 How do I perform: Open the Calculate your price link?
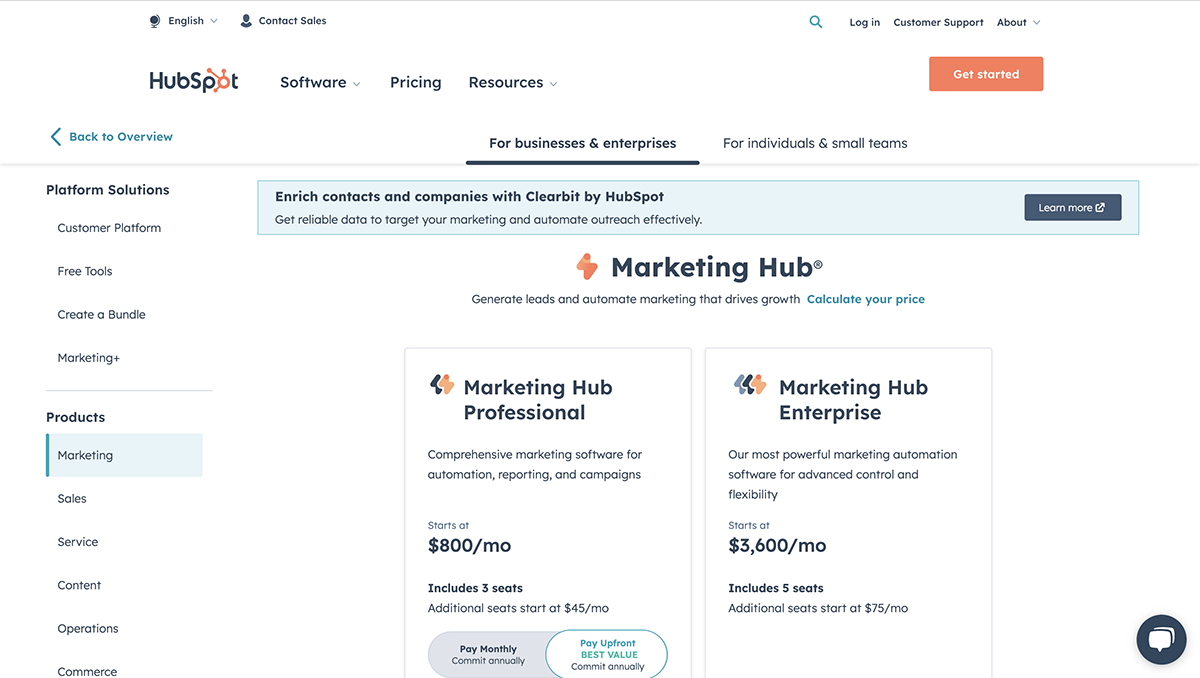865,299
